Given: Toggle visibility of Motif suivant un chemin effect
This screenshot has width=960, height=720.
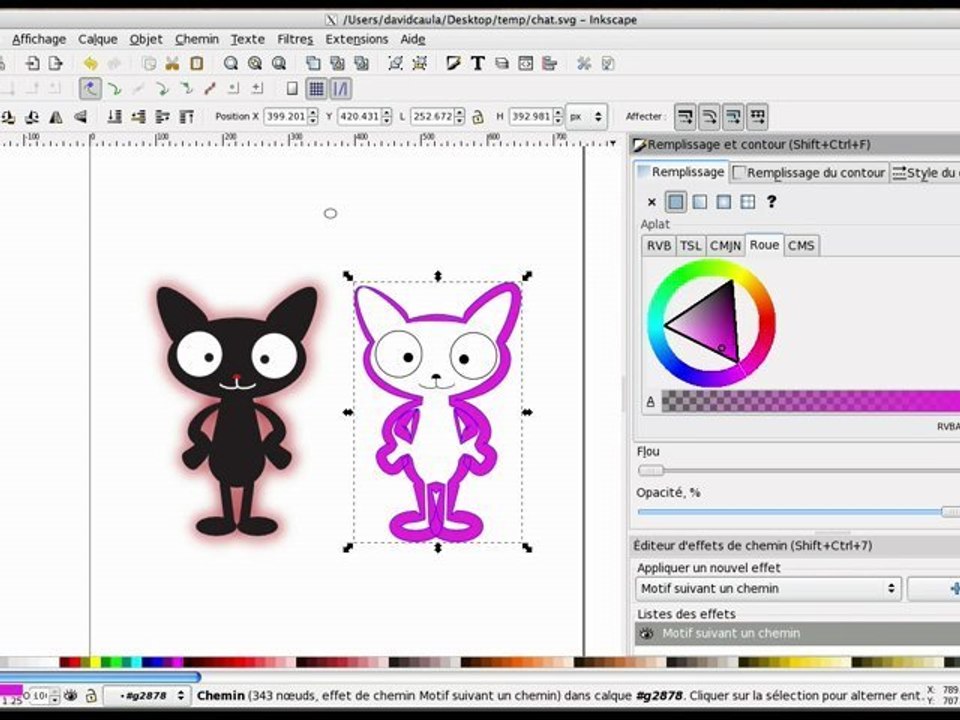Looking at the screenshot, I should tap(647, 634).
